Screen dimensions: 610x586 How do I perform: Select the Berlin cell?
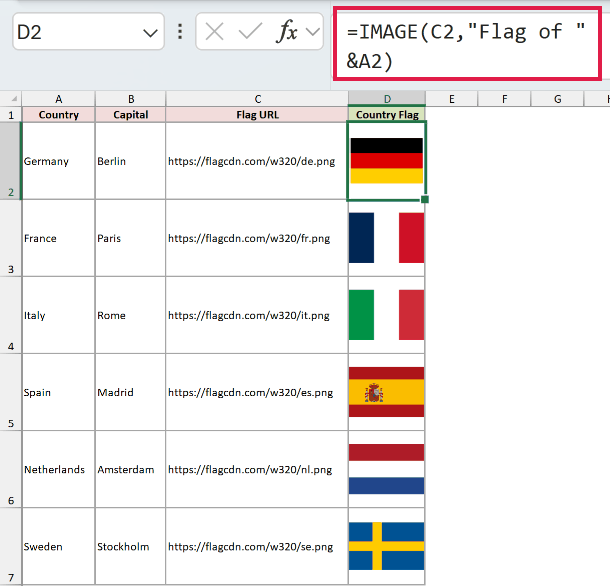click(x=131, y=161)
